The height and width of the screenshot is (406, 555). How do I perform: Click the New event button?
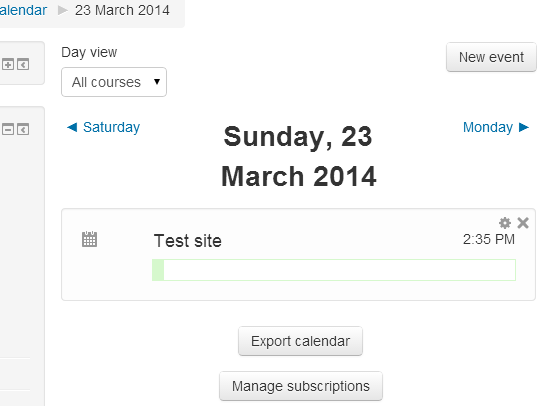click(491, 57)
